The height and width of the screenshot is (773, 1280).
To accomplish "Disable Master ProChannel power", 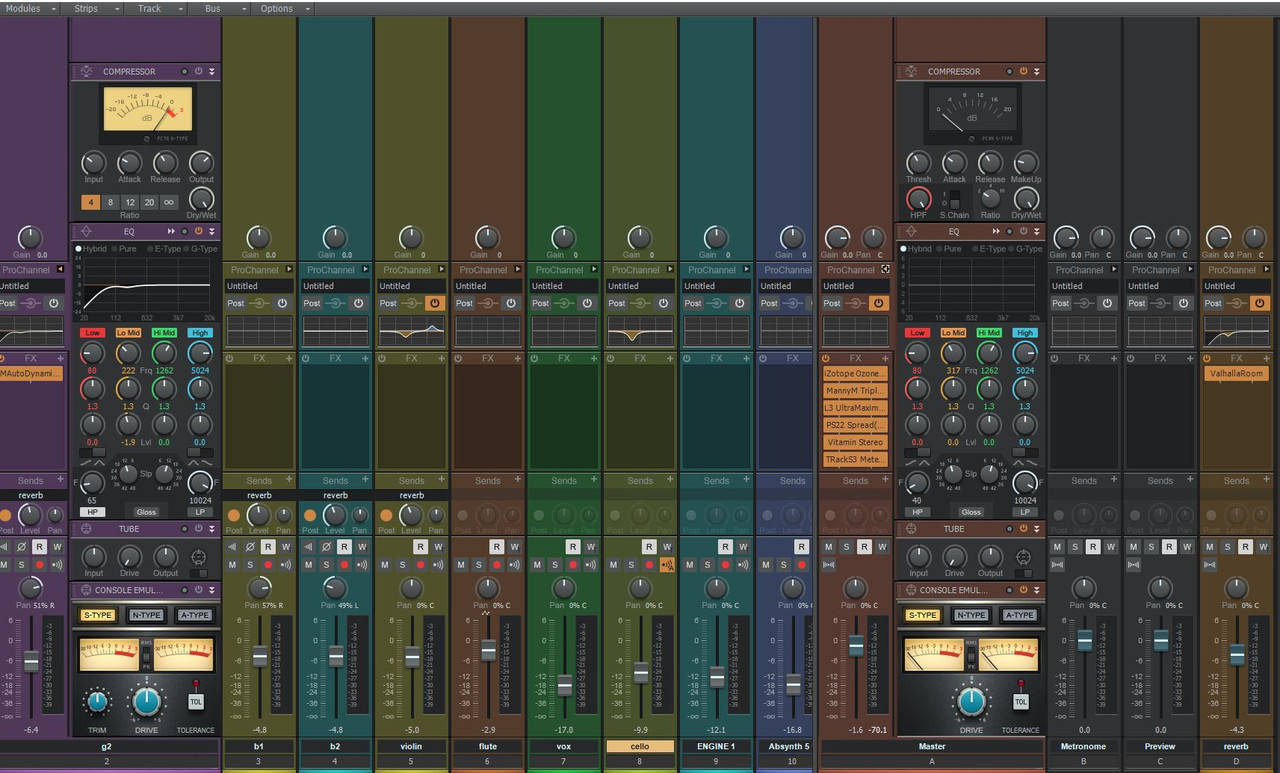I will (878, 303).
